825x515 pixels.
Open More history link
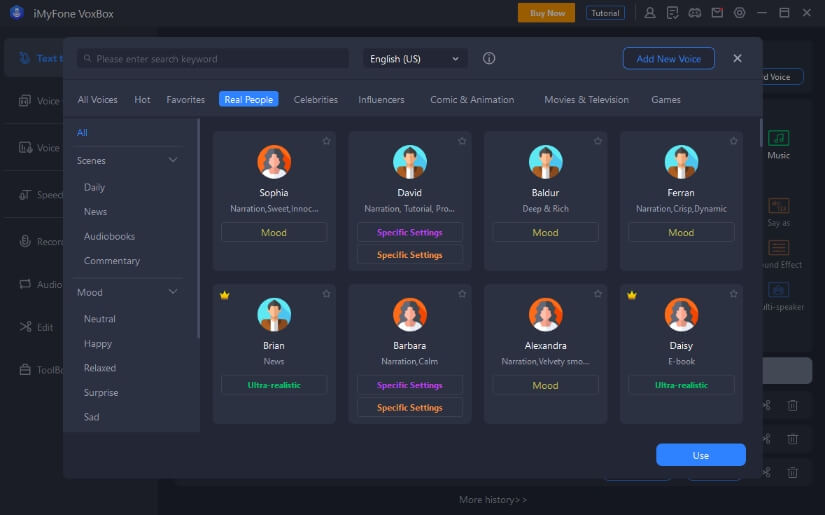coord(492,500)
